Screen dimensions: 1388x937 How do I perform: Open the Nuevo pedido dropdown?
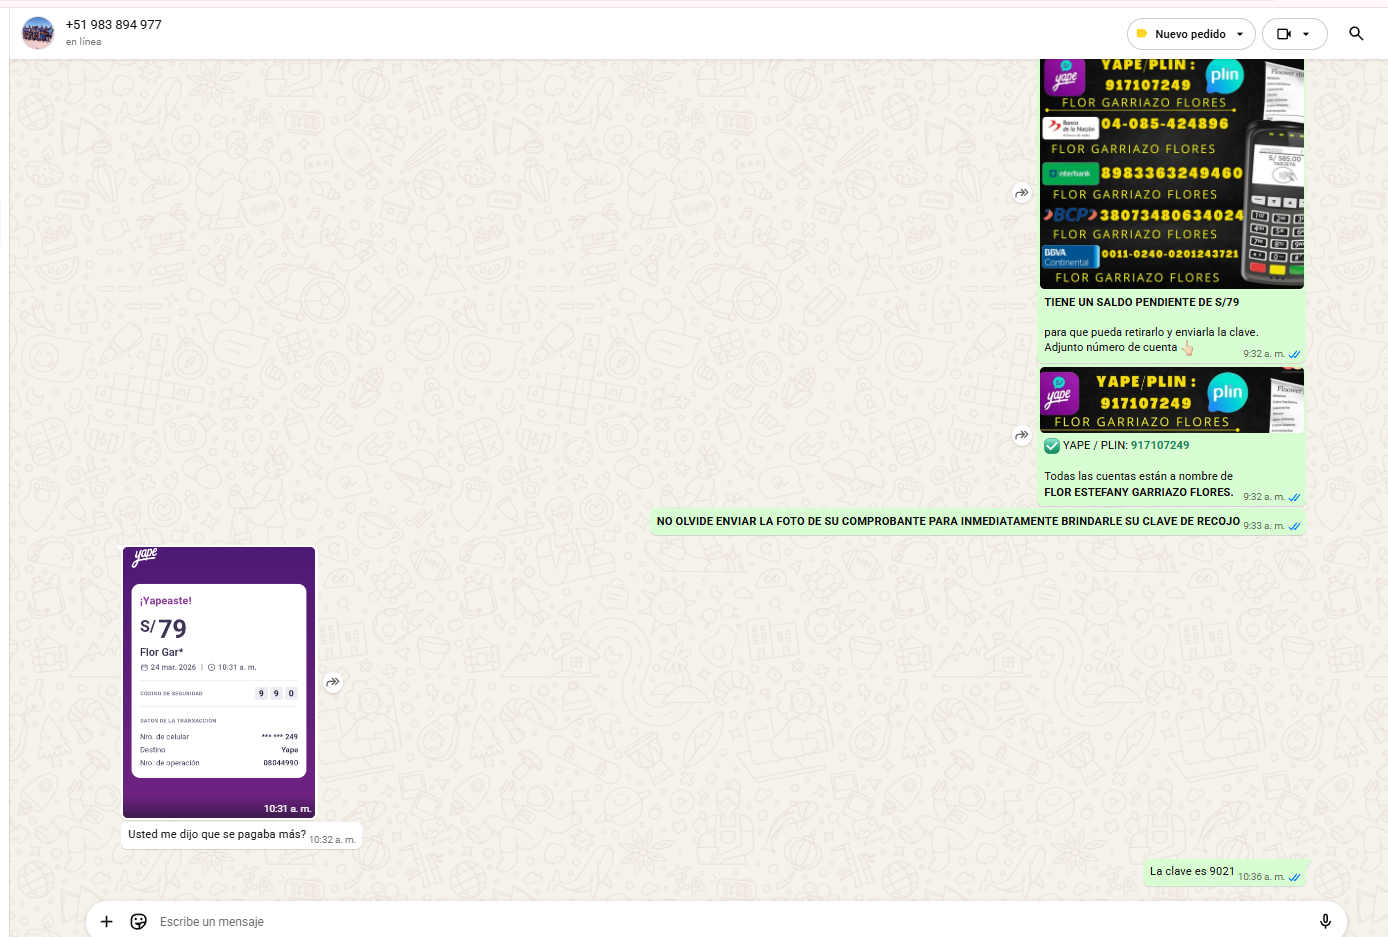click(1190, 34)
